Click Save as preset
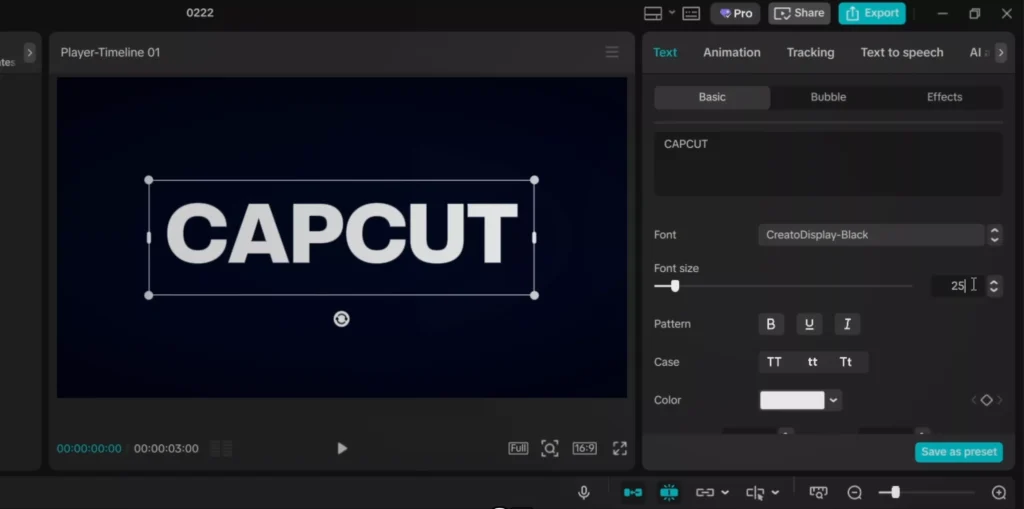 coord(959,452)
